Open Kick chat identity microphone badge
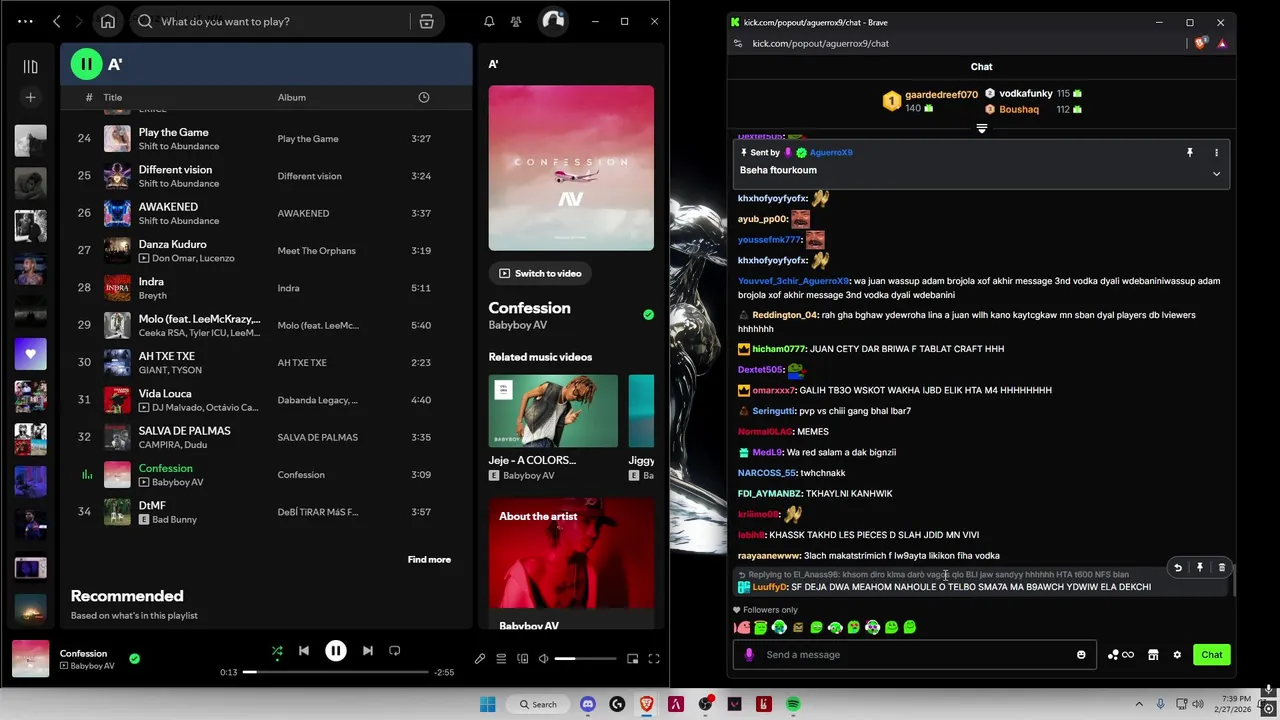Screen dimensions: 1280x720 click(749, 654)
